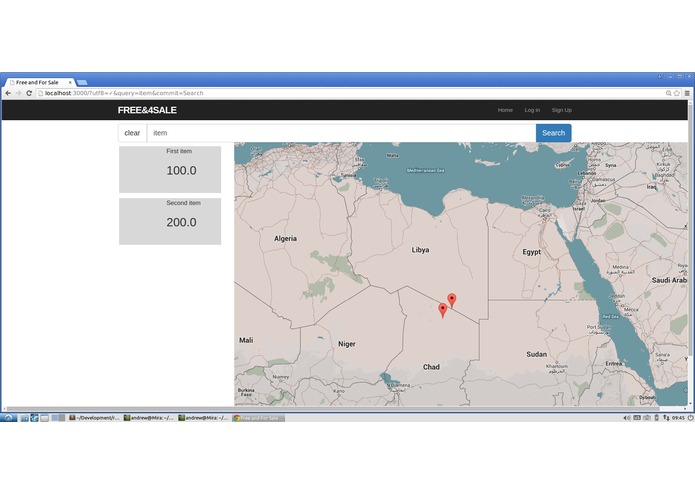Select the Second item card
This screenshot has width=695, height=494.
[170, 221]
